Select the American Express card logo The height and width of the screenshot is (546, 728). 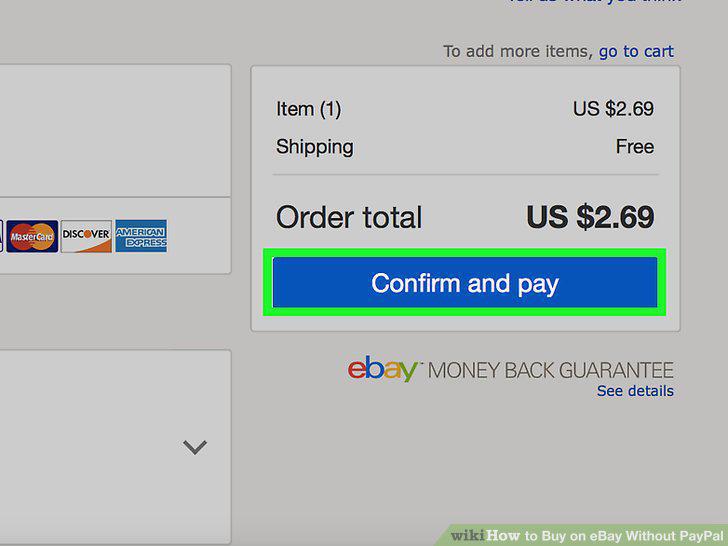coord(141,236)
